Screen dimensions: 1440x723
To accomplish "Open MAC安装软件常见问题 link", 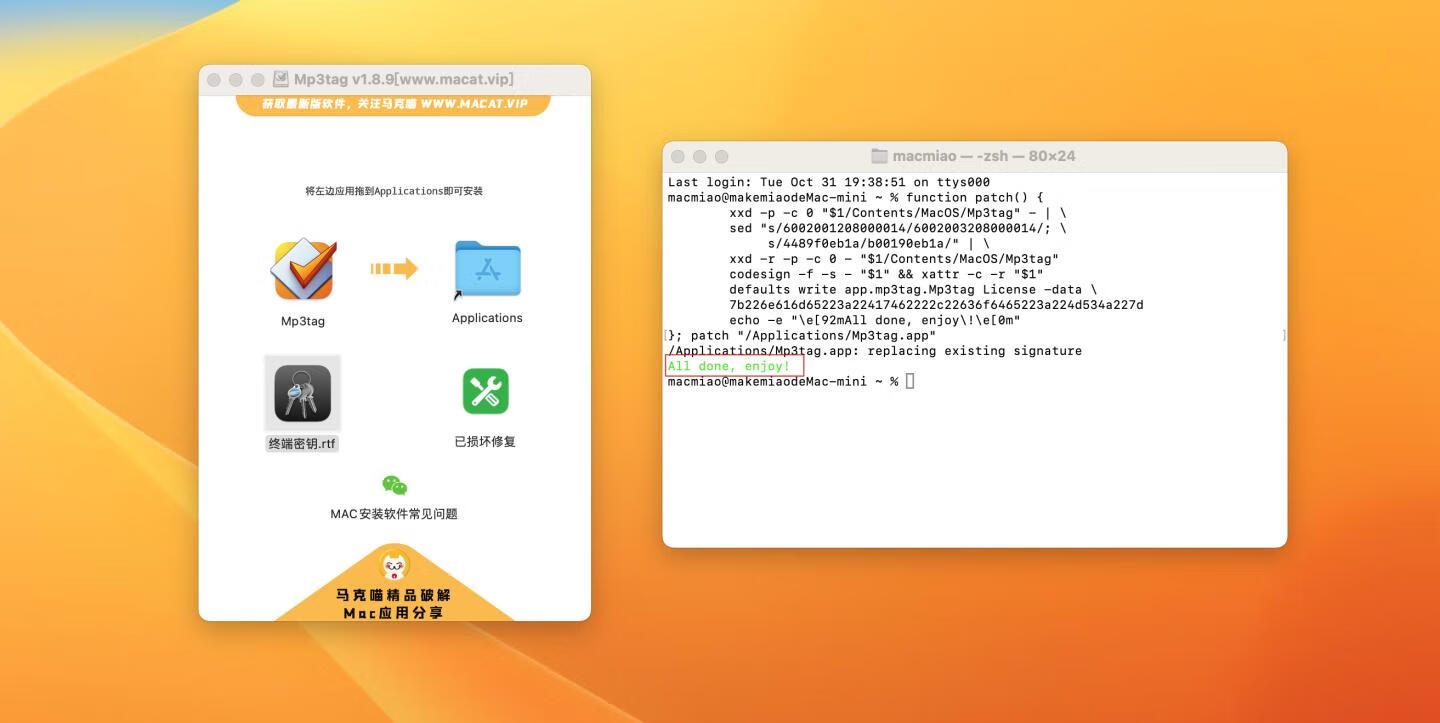I will point(394,513).
